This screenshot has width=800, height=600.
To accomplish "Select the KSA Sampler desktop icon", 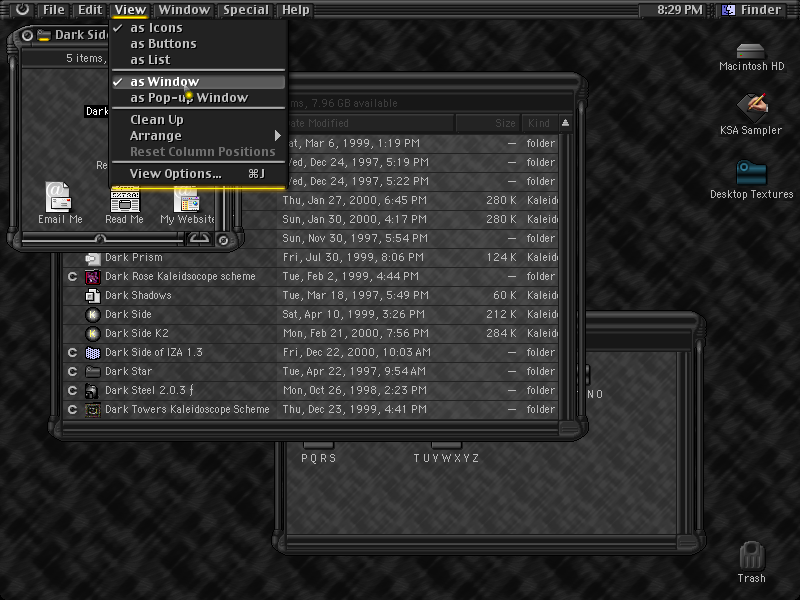I will pos(753,107).
